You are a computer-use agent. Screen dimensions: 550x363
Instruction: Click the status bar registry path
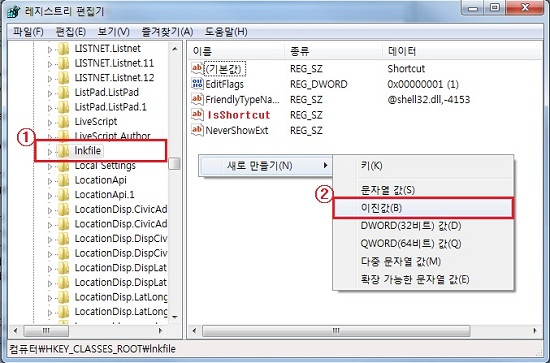[93, 349]
